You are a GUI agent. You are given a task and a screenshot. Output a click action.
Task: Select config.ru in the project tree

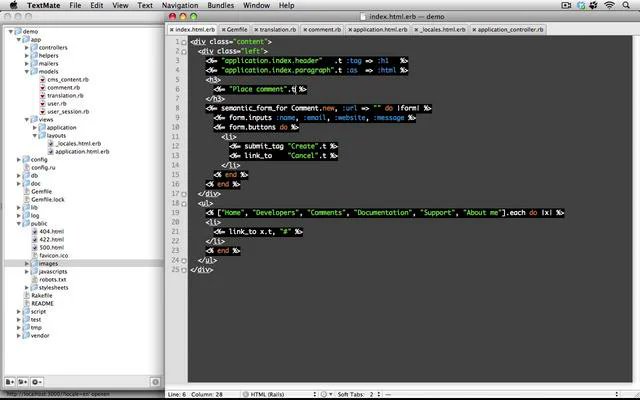43,168
